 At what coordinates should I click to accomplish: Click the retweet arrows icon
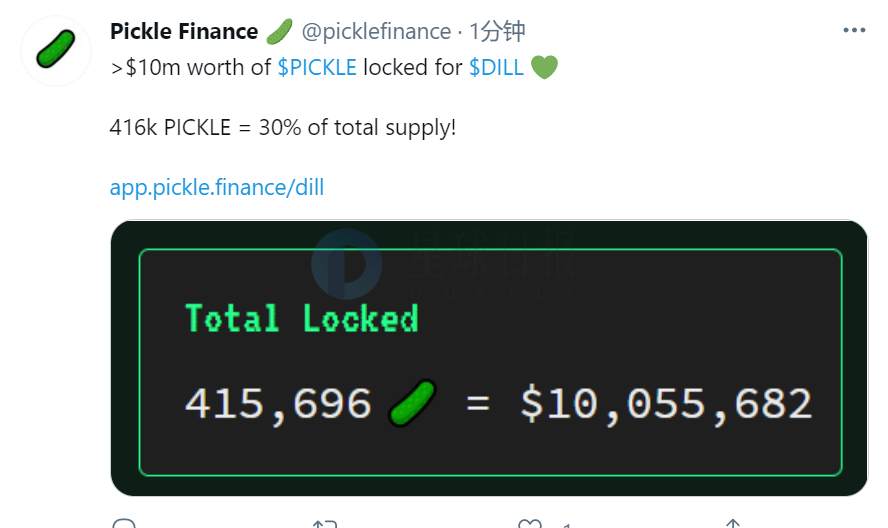tap(325, 523)
